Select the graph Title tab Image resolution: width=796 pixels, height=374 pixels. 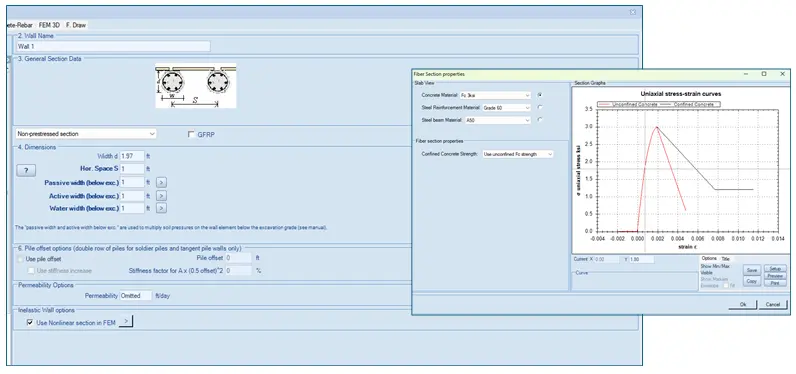(x=725, y=259)
